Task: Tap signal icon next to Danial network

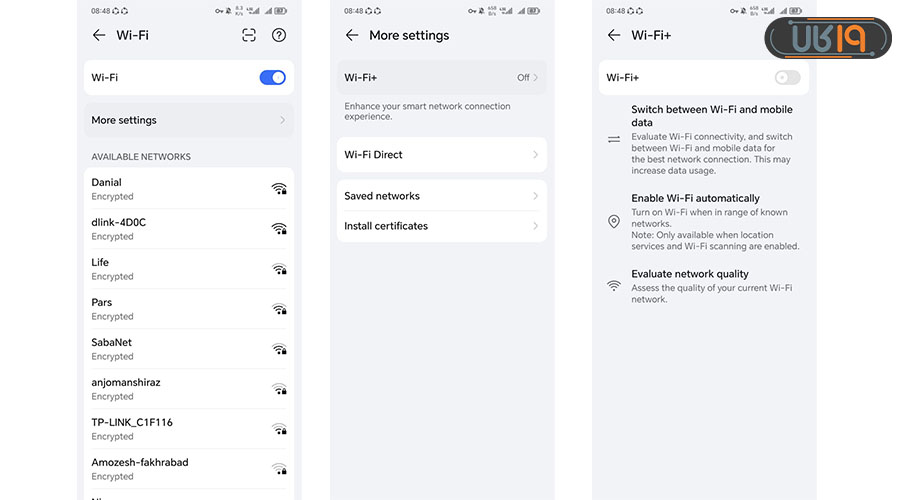Action: point(279,189)
